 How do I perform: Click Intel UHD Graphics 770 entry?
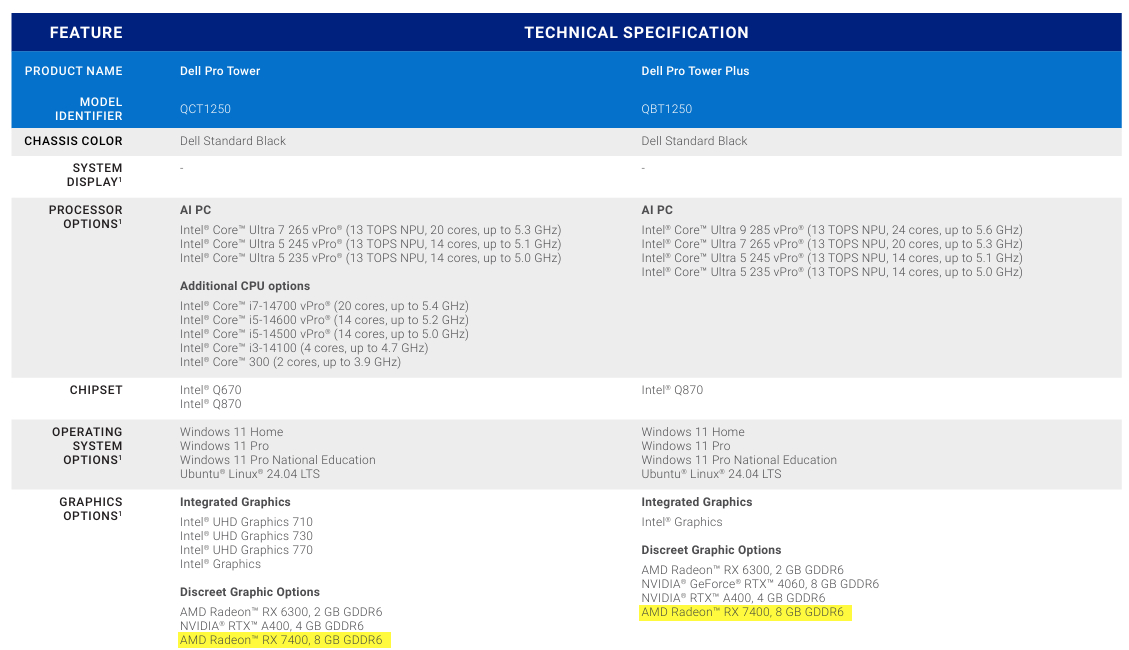246,550
